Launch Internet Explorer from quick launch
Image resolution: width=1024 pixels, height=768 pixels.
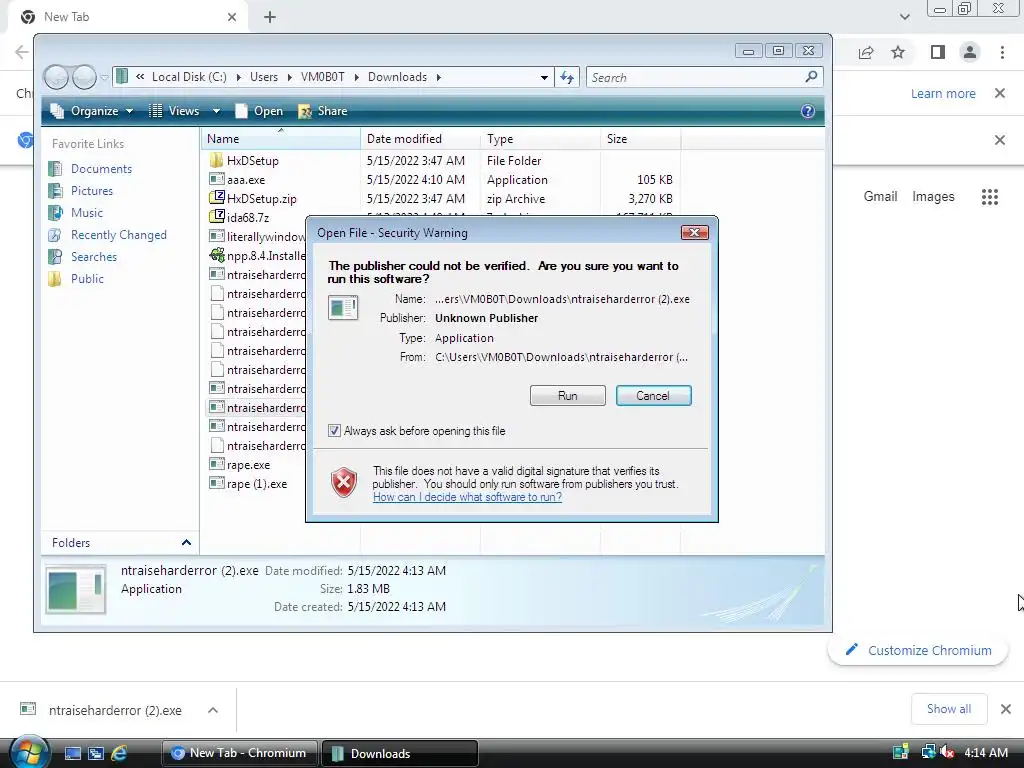click(x=119, y=753)
